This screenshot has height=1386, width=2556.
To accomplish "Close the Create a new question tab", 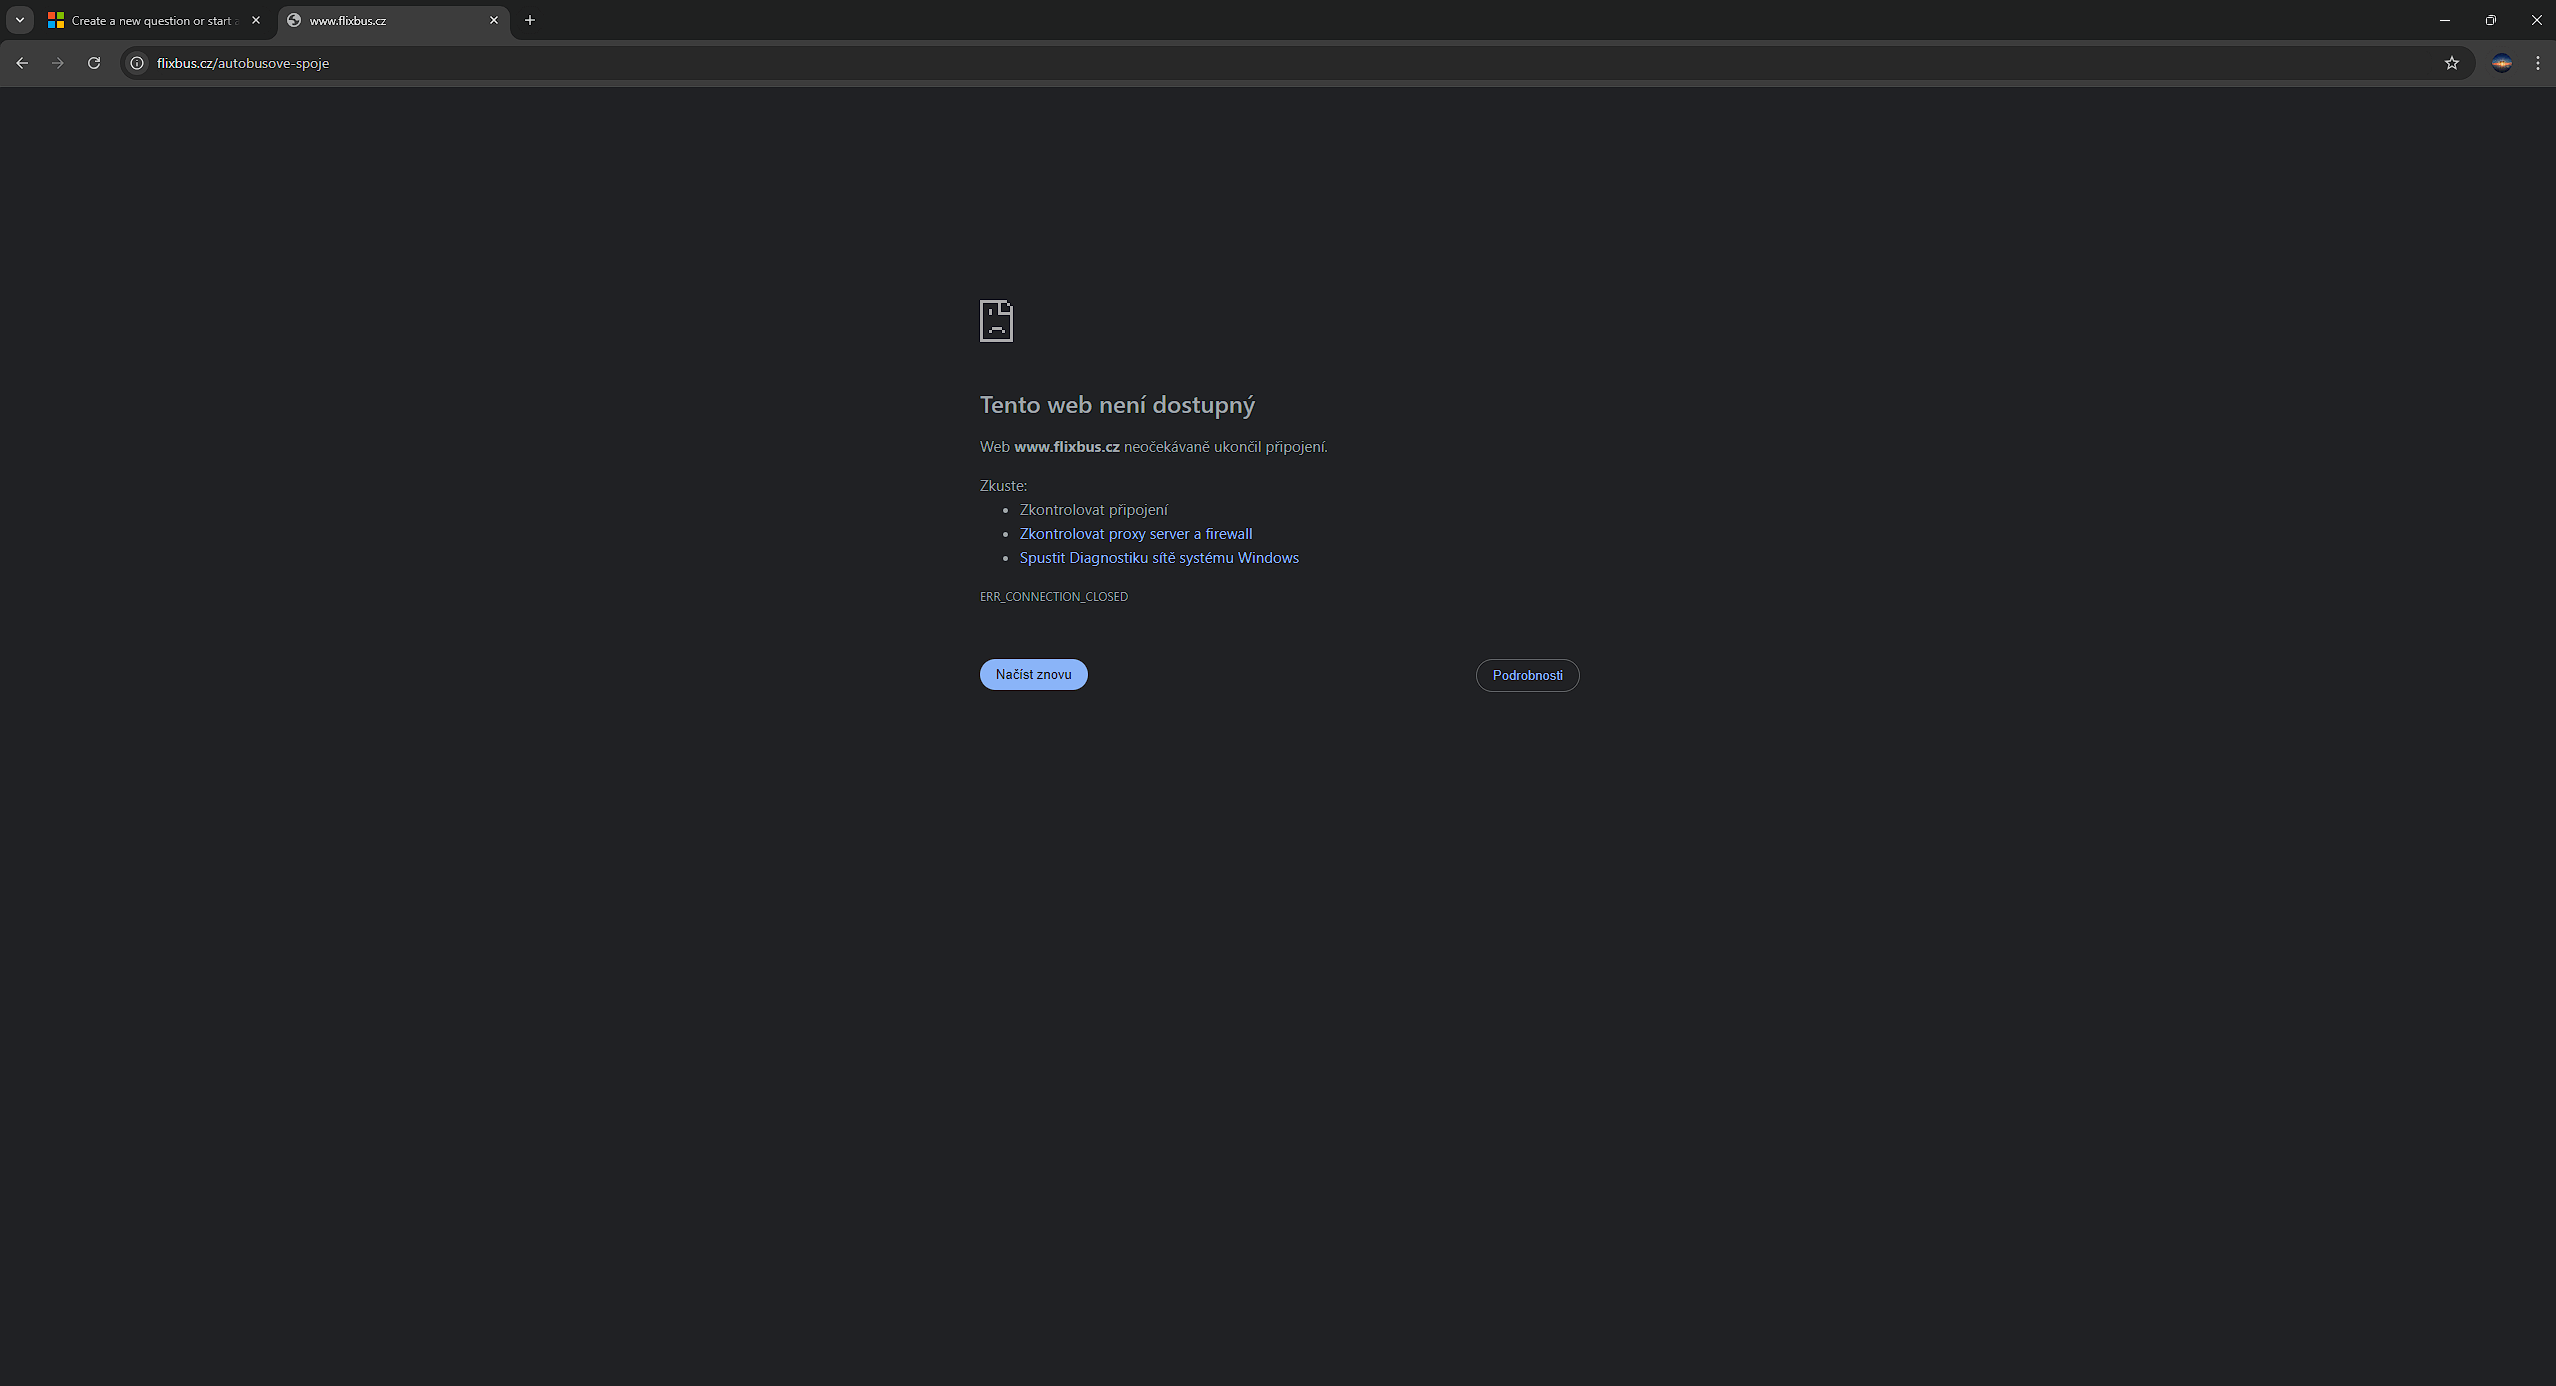I will 256,20.
